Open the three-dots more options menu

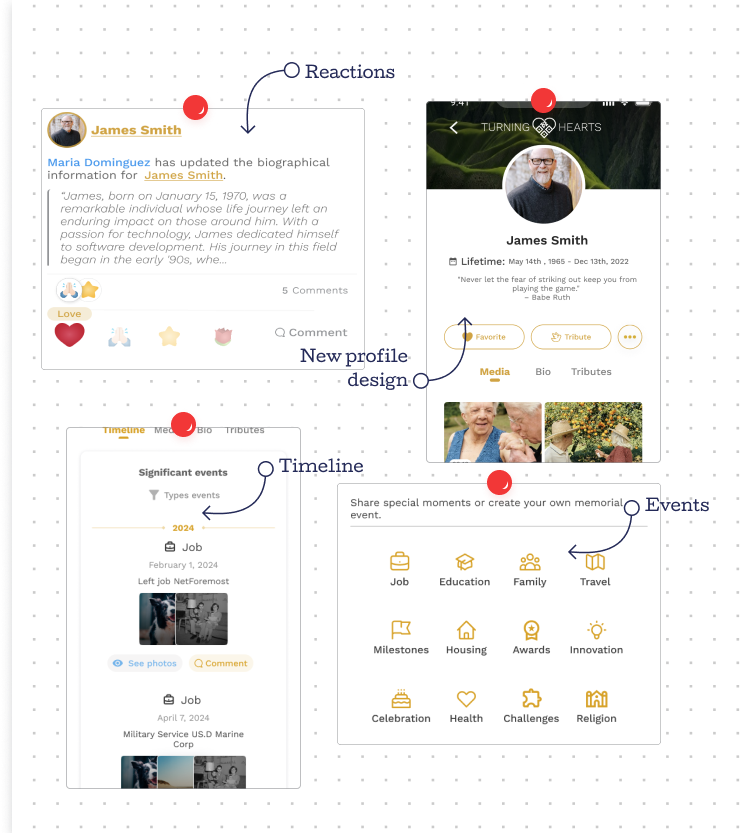(630, 337)
